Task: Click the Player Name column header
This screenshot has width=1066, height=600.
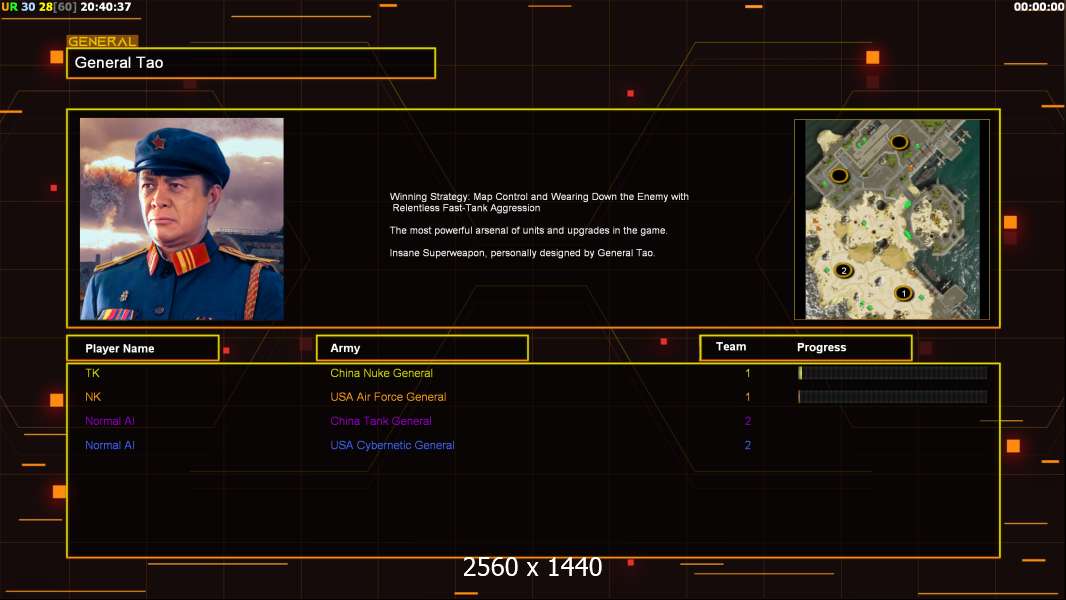Action: [x=143, y=348]
